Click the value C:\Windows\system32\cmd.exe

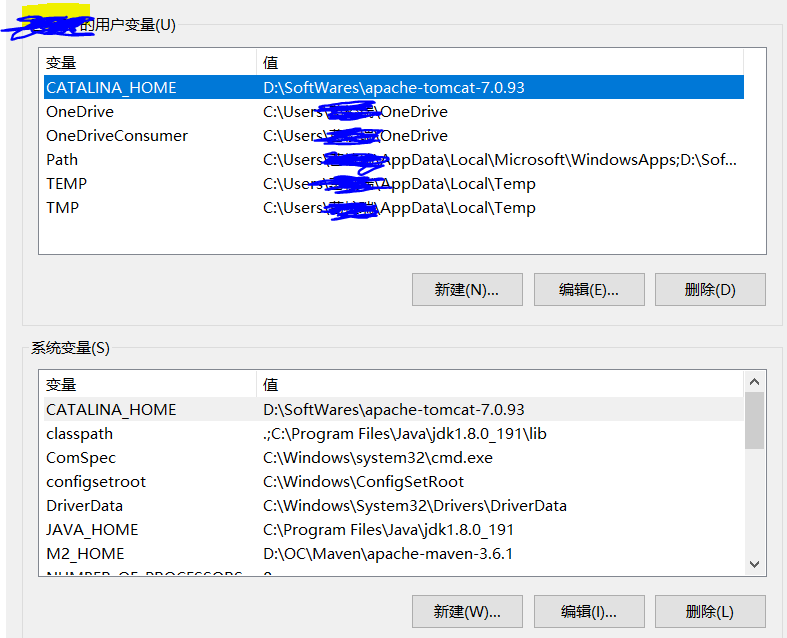(378, 458)
